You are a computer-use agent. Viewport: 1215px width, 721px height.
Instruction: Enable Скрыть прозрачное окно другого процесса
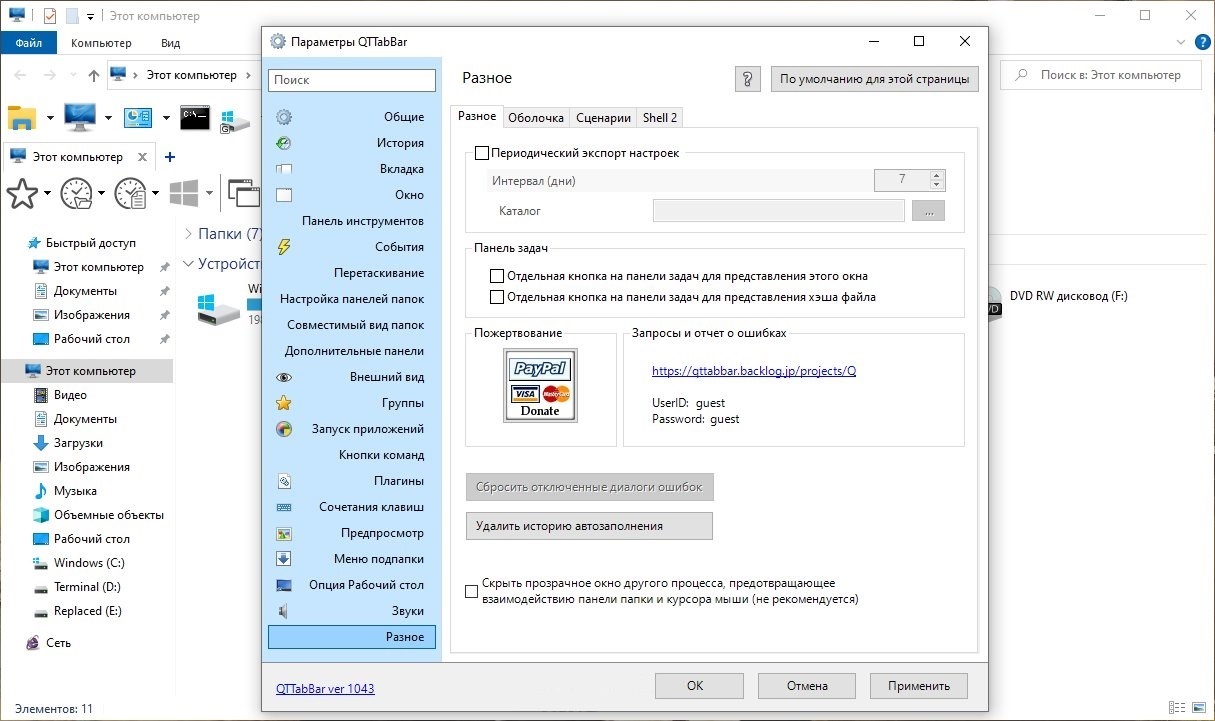(472, 591)
